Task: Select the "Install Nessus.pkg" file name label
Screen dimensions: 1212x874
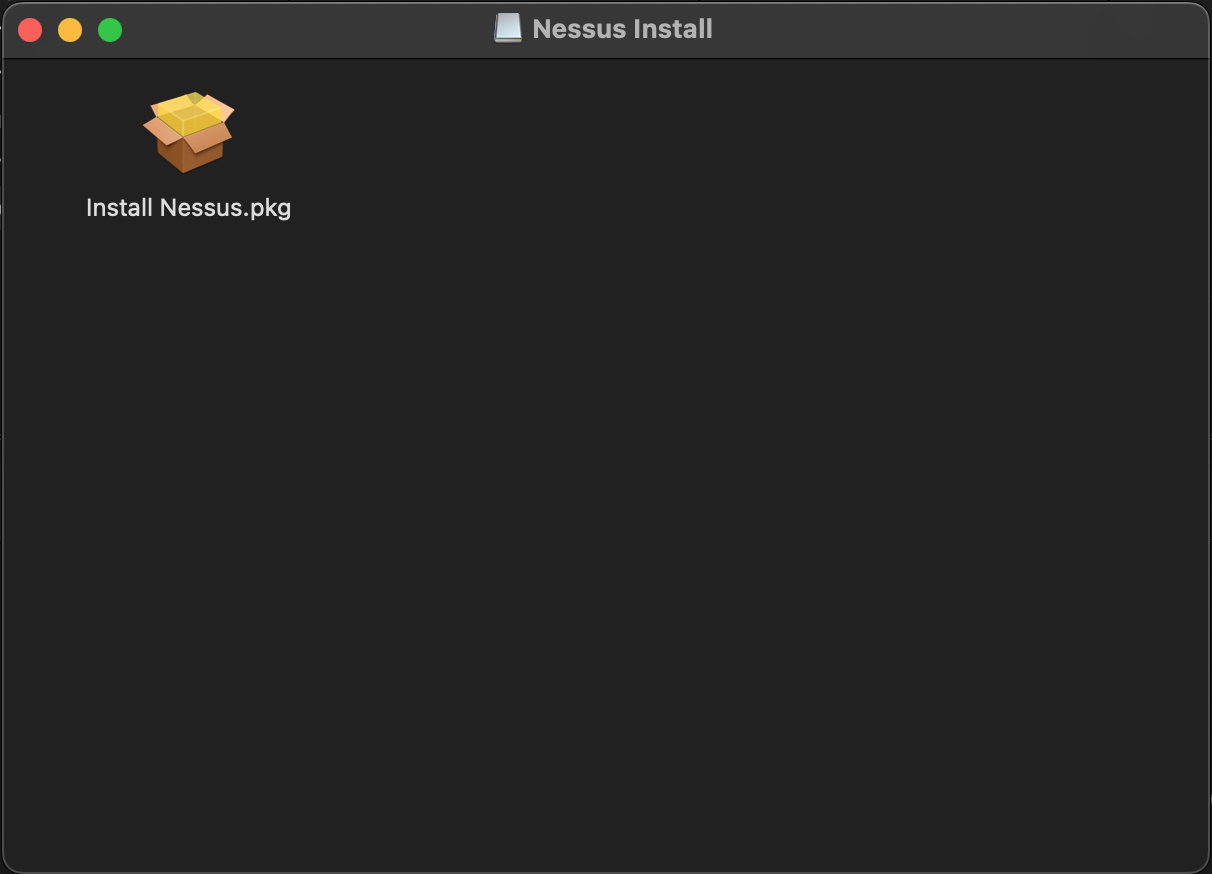Action: click(x=188, y=208)
